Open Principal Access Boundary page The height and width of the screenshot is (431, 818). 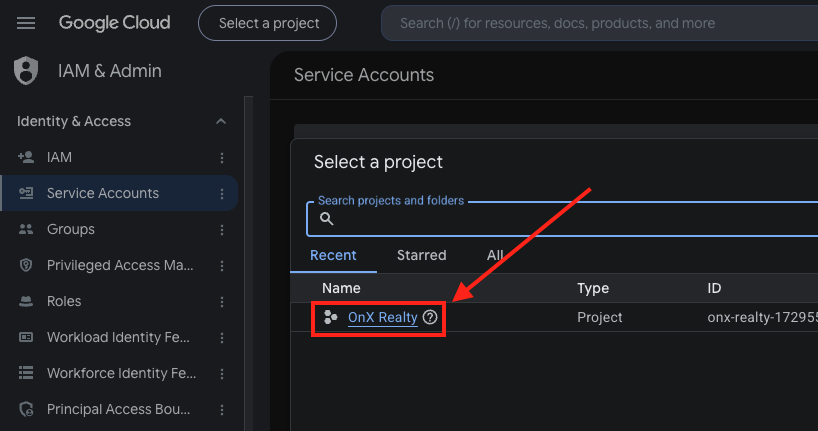click(x=119, y=409)
